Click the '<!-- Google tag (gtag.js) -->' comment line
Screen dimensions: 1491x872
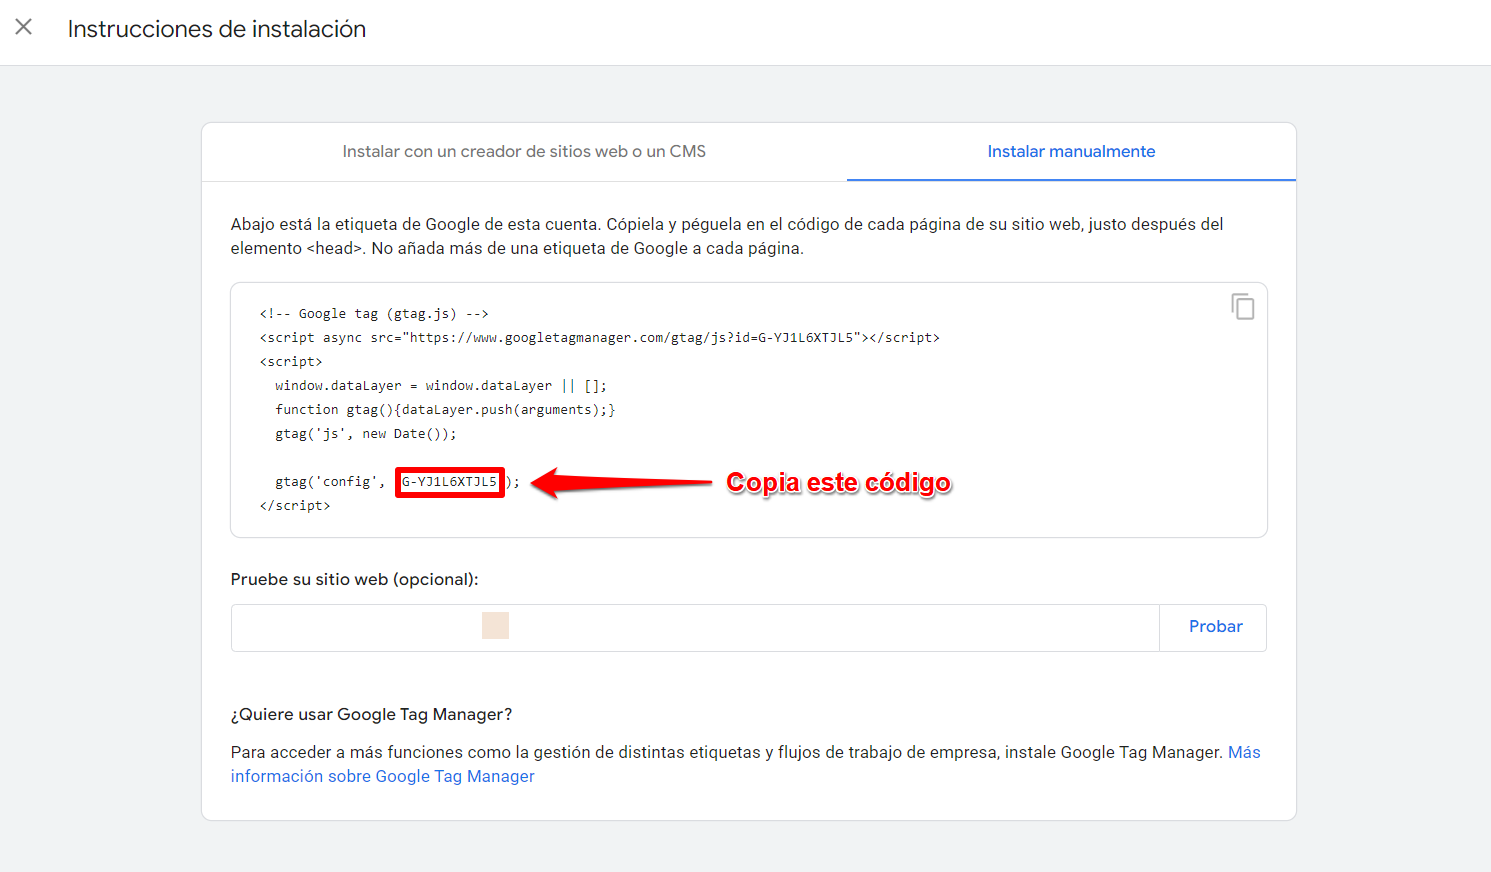374,314
